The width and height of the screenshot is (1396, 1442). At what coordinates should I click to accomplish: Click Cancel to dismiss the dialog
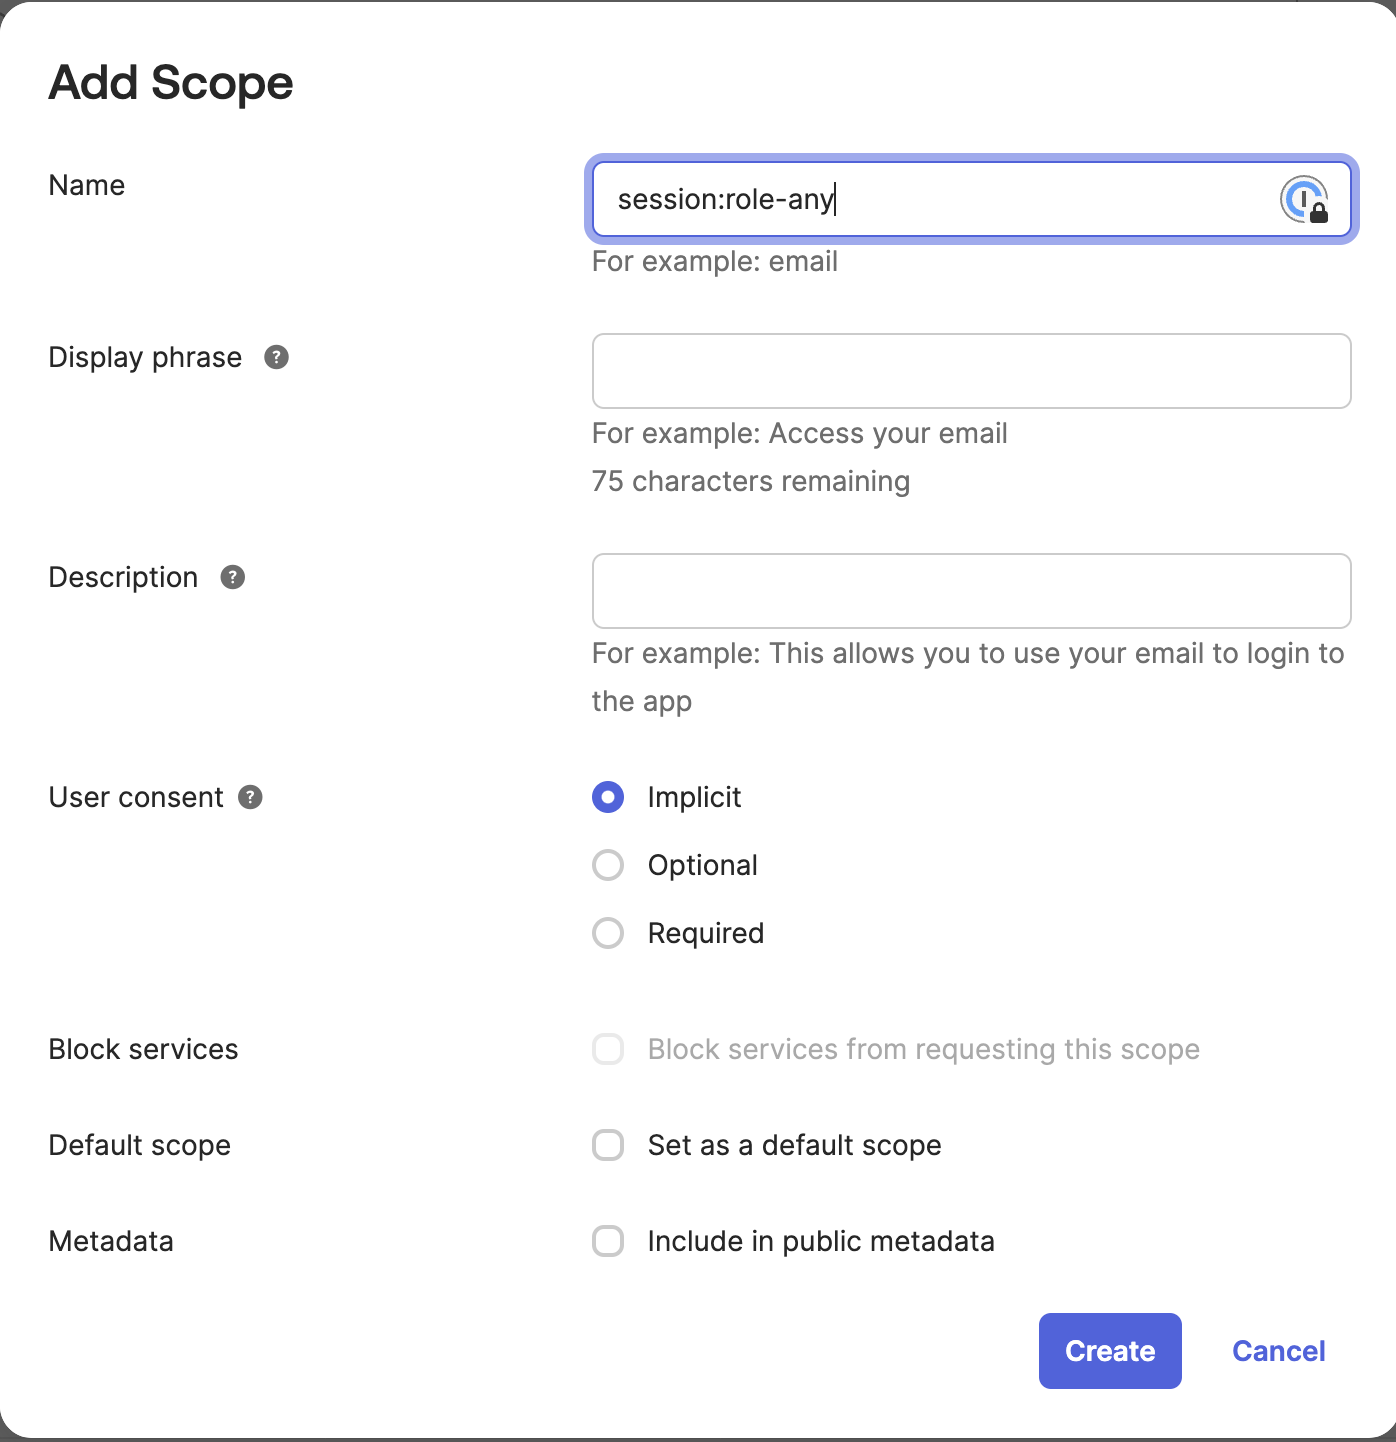pos(1278,1350)
